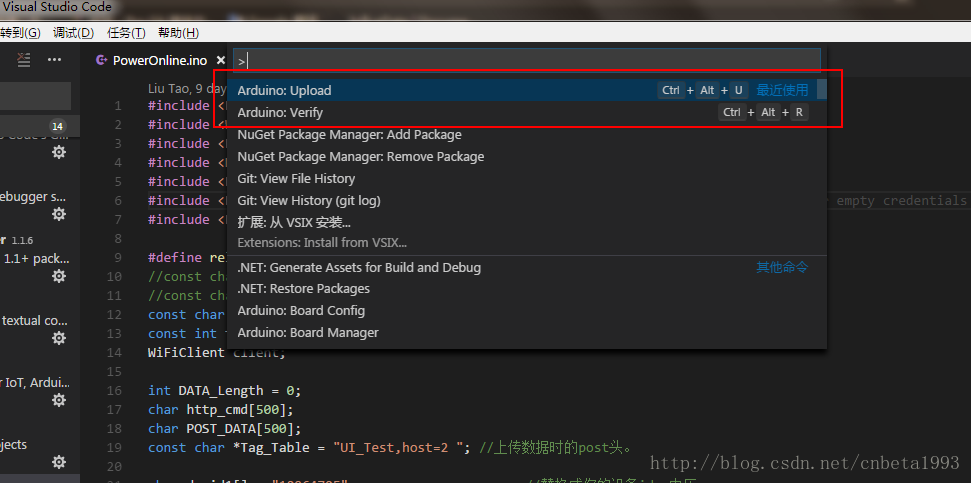971x483 pixels.
Task: Switch to the PowerOnline.ino tab
Action: tap(160, 60)
